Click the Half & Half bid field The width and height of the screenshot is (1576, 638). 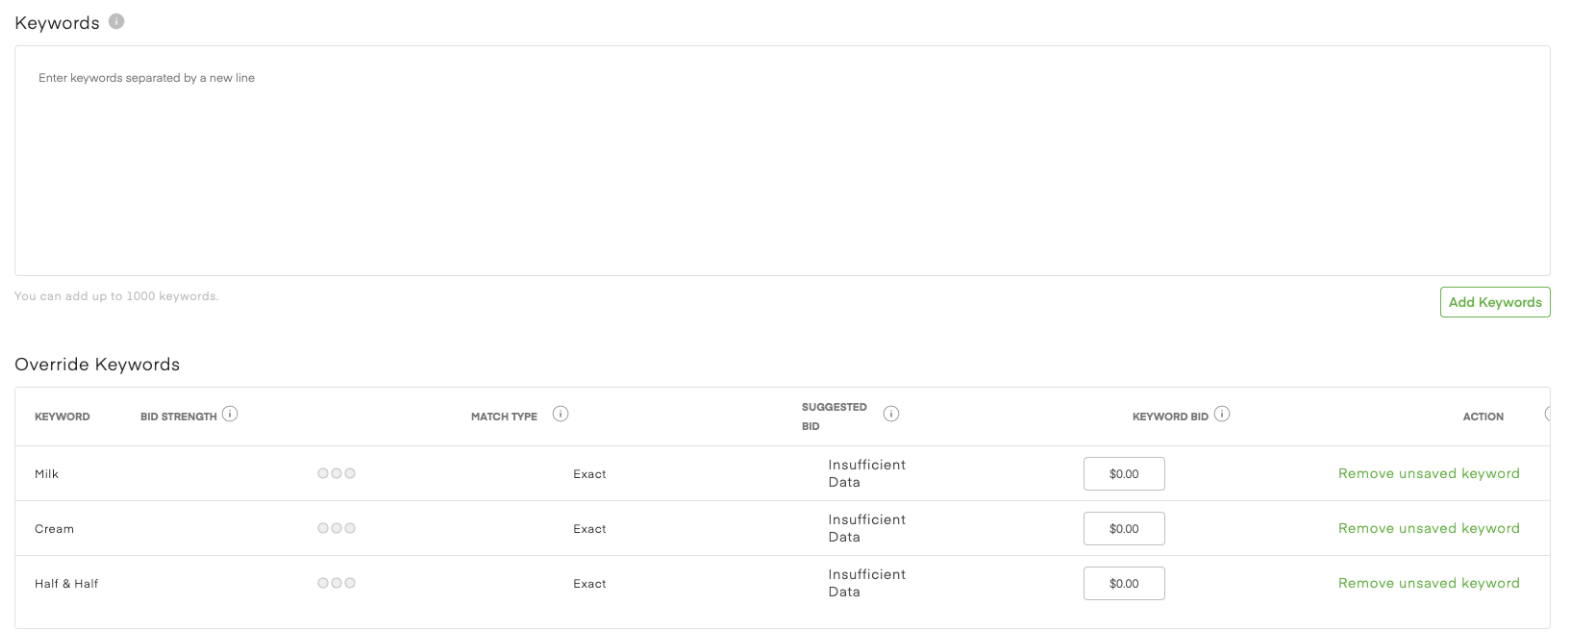click(x=1123, y=584)
